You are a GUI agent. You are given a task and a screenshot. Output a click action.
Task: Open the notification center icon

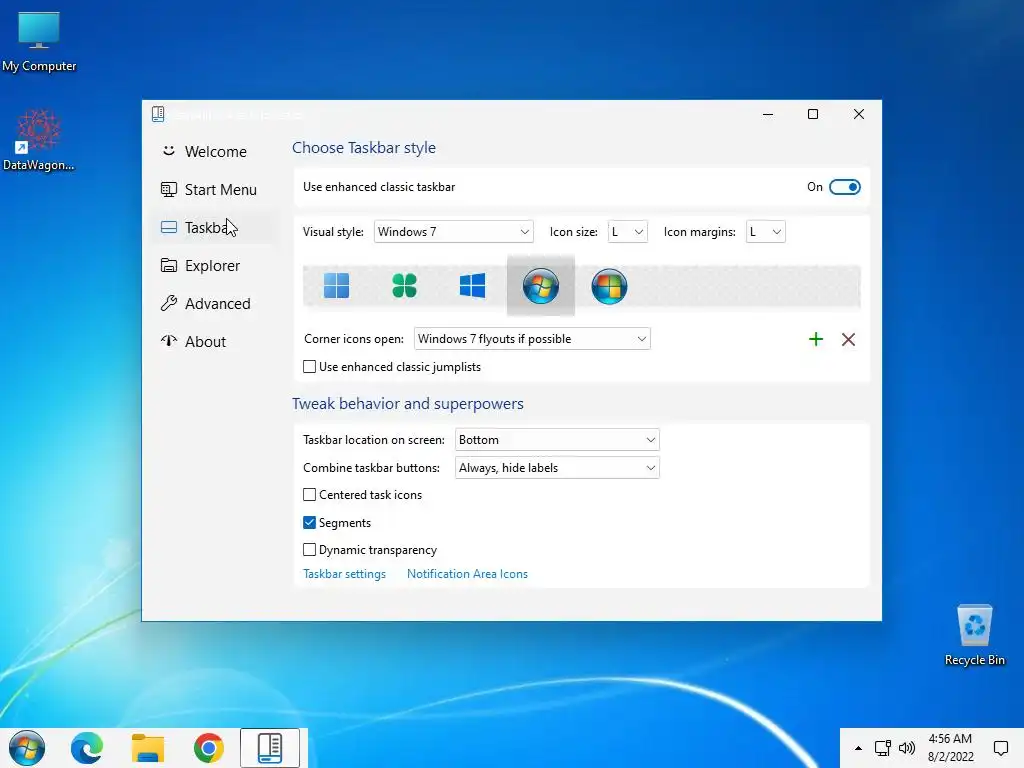click(x=1000, y=748)
